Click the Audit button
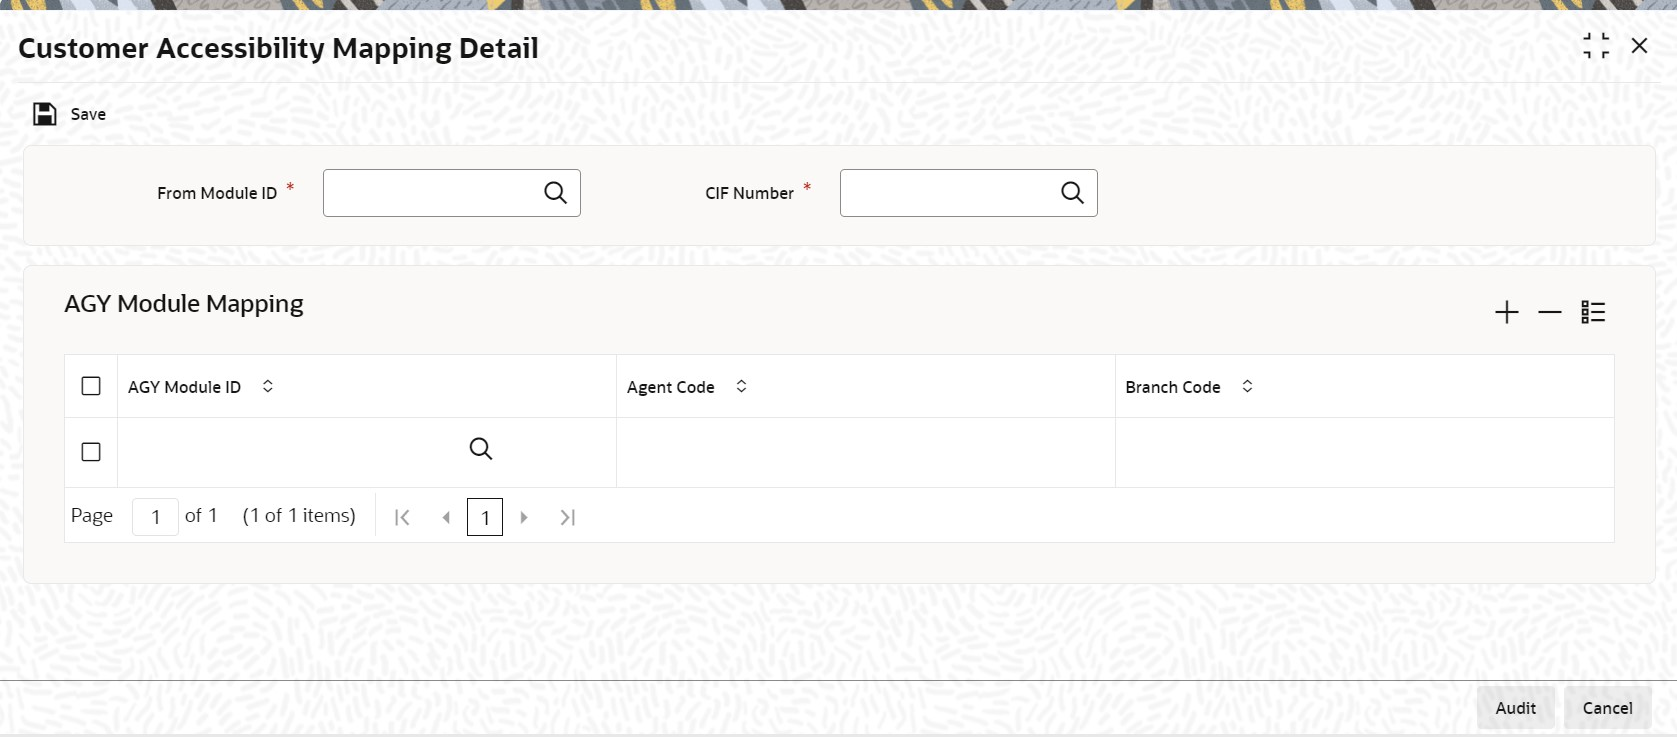The width and height of the screenshot is (1677, 737). coord(1515,708)
